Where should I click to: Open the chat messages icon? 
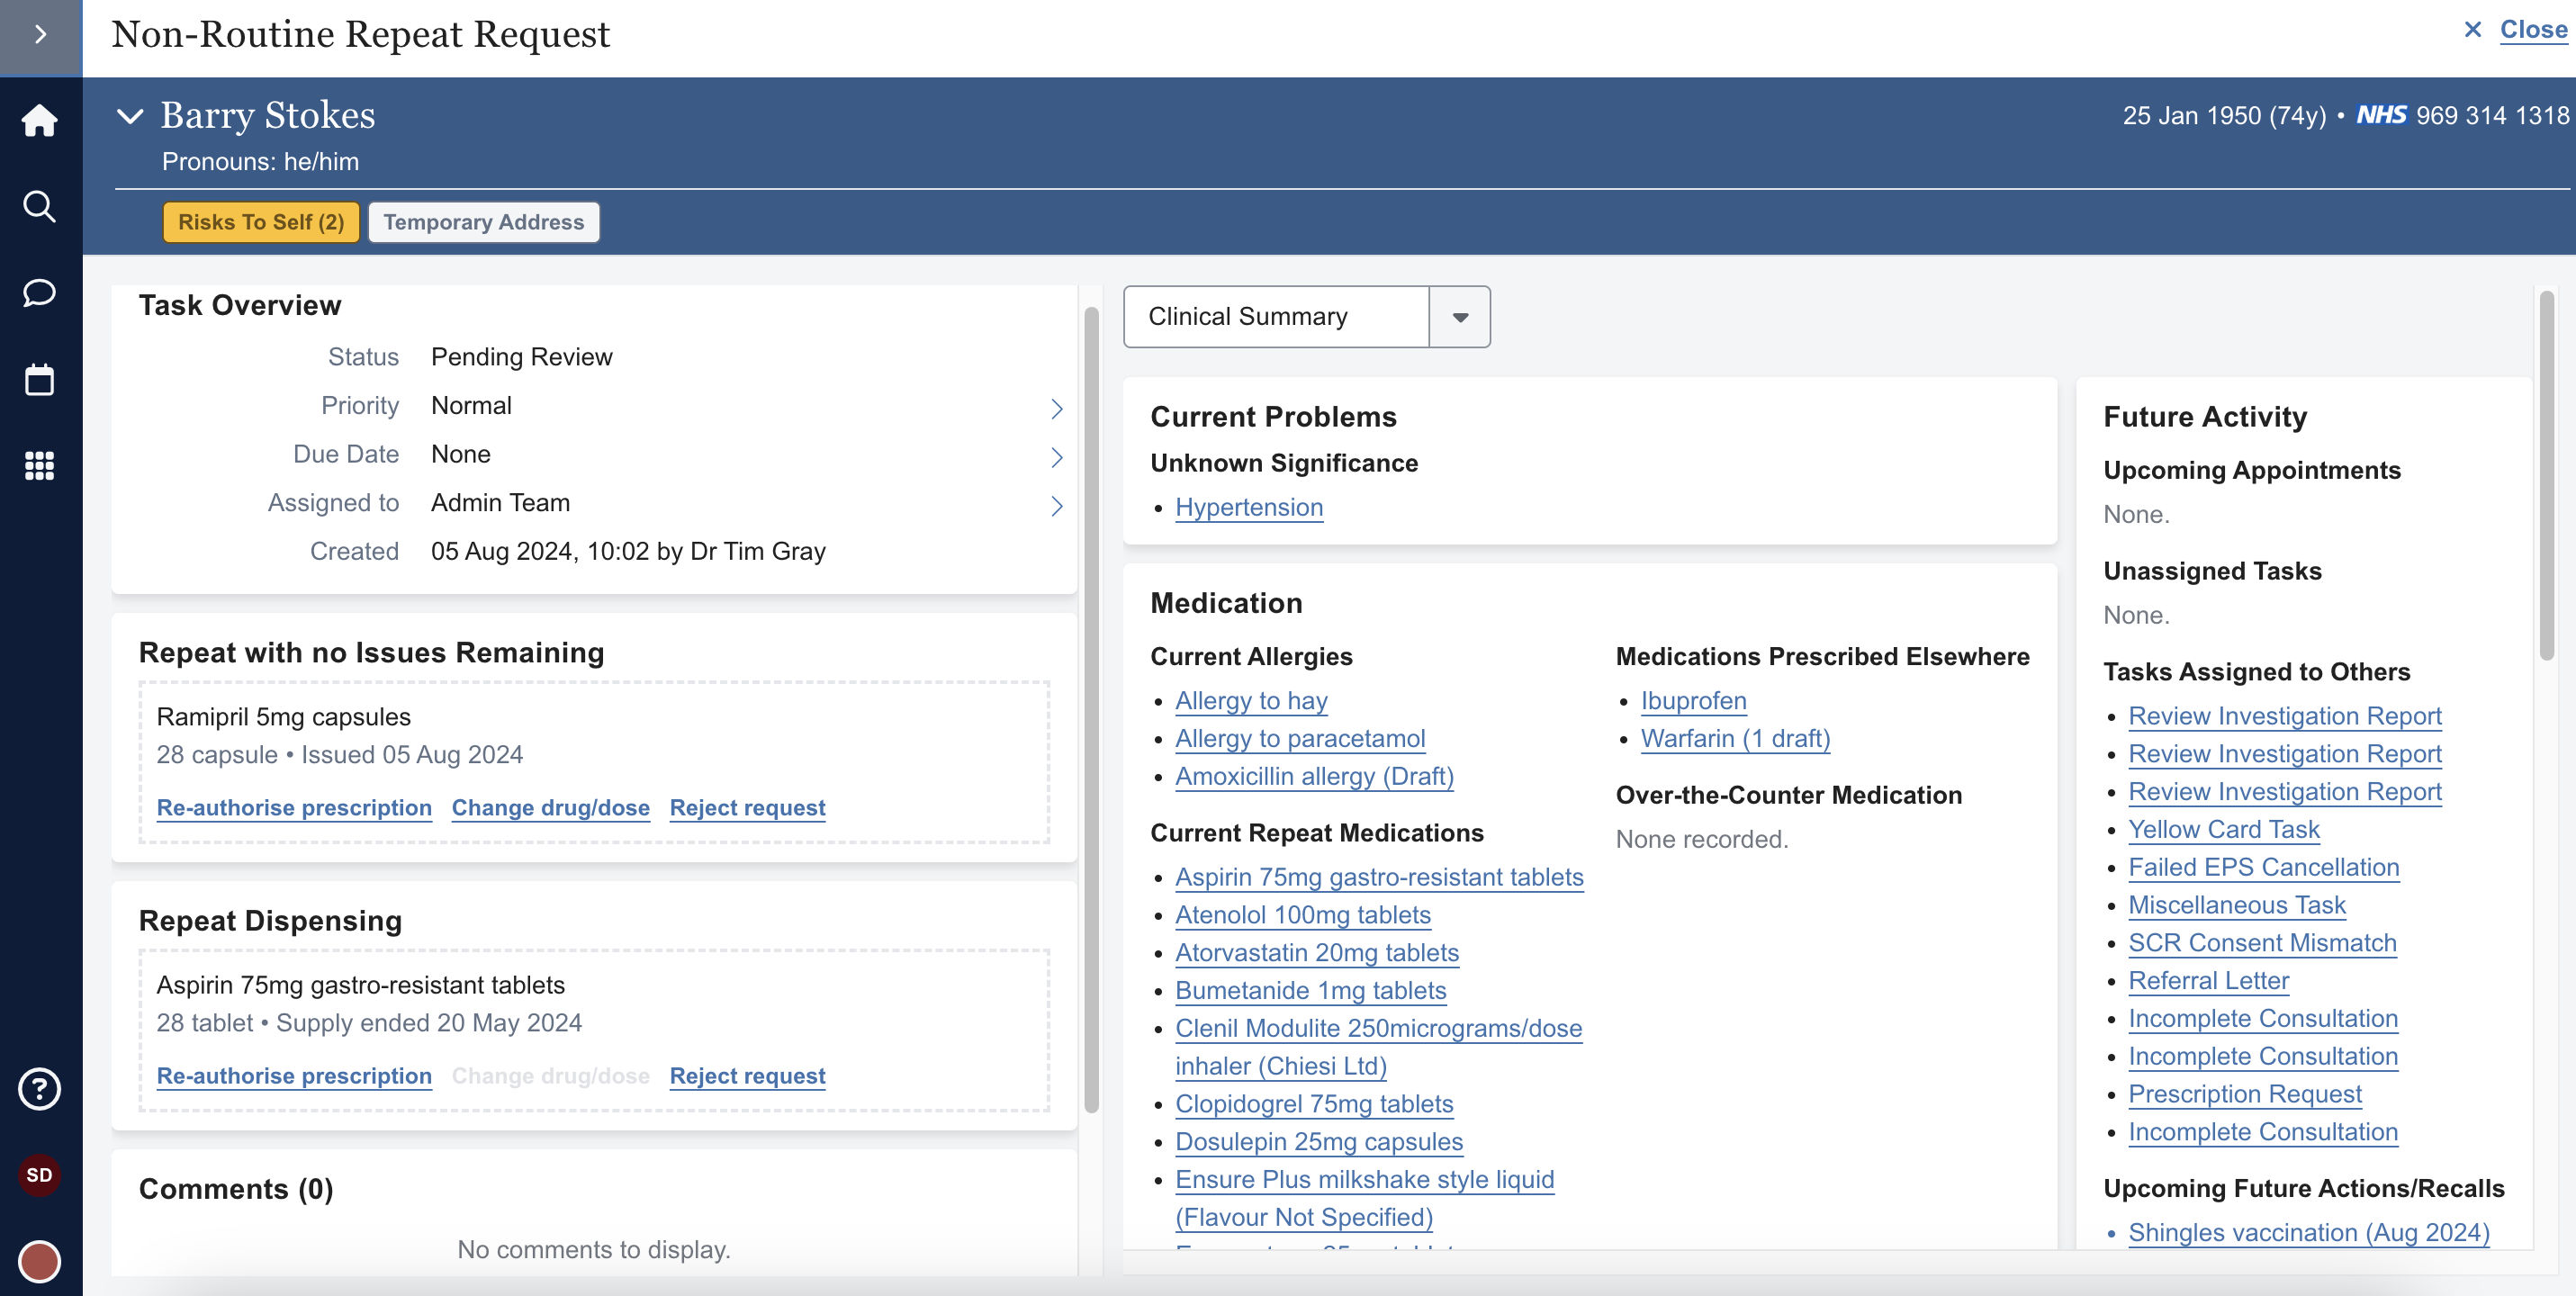pyautogui.click(x=40, y=293)
